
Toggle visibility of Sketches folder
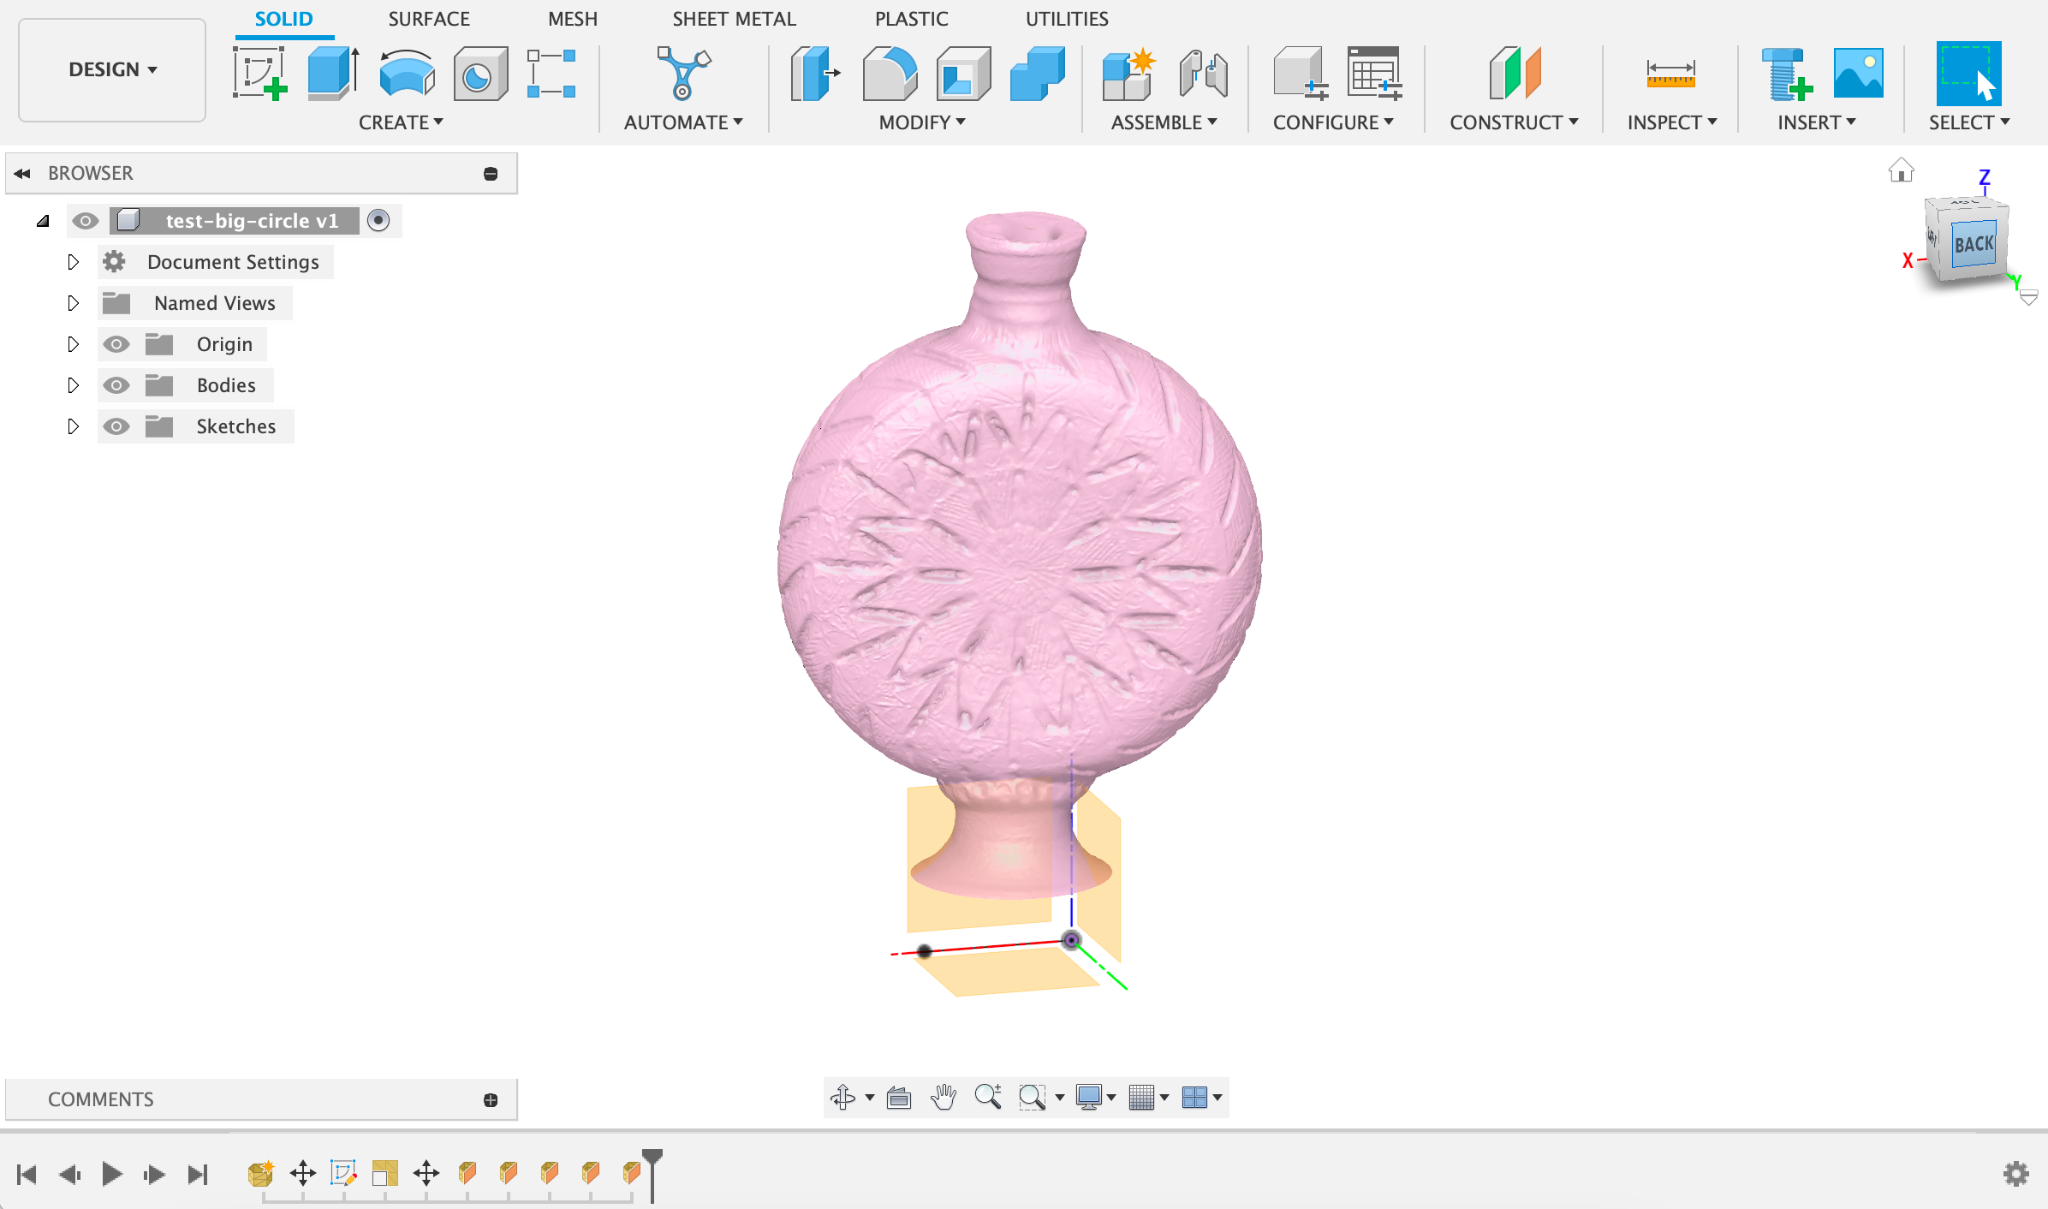coord(116,426)
